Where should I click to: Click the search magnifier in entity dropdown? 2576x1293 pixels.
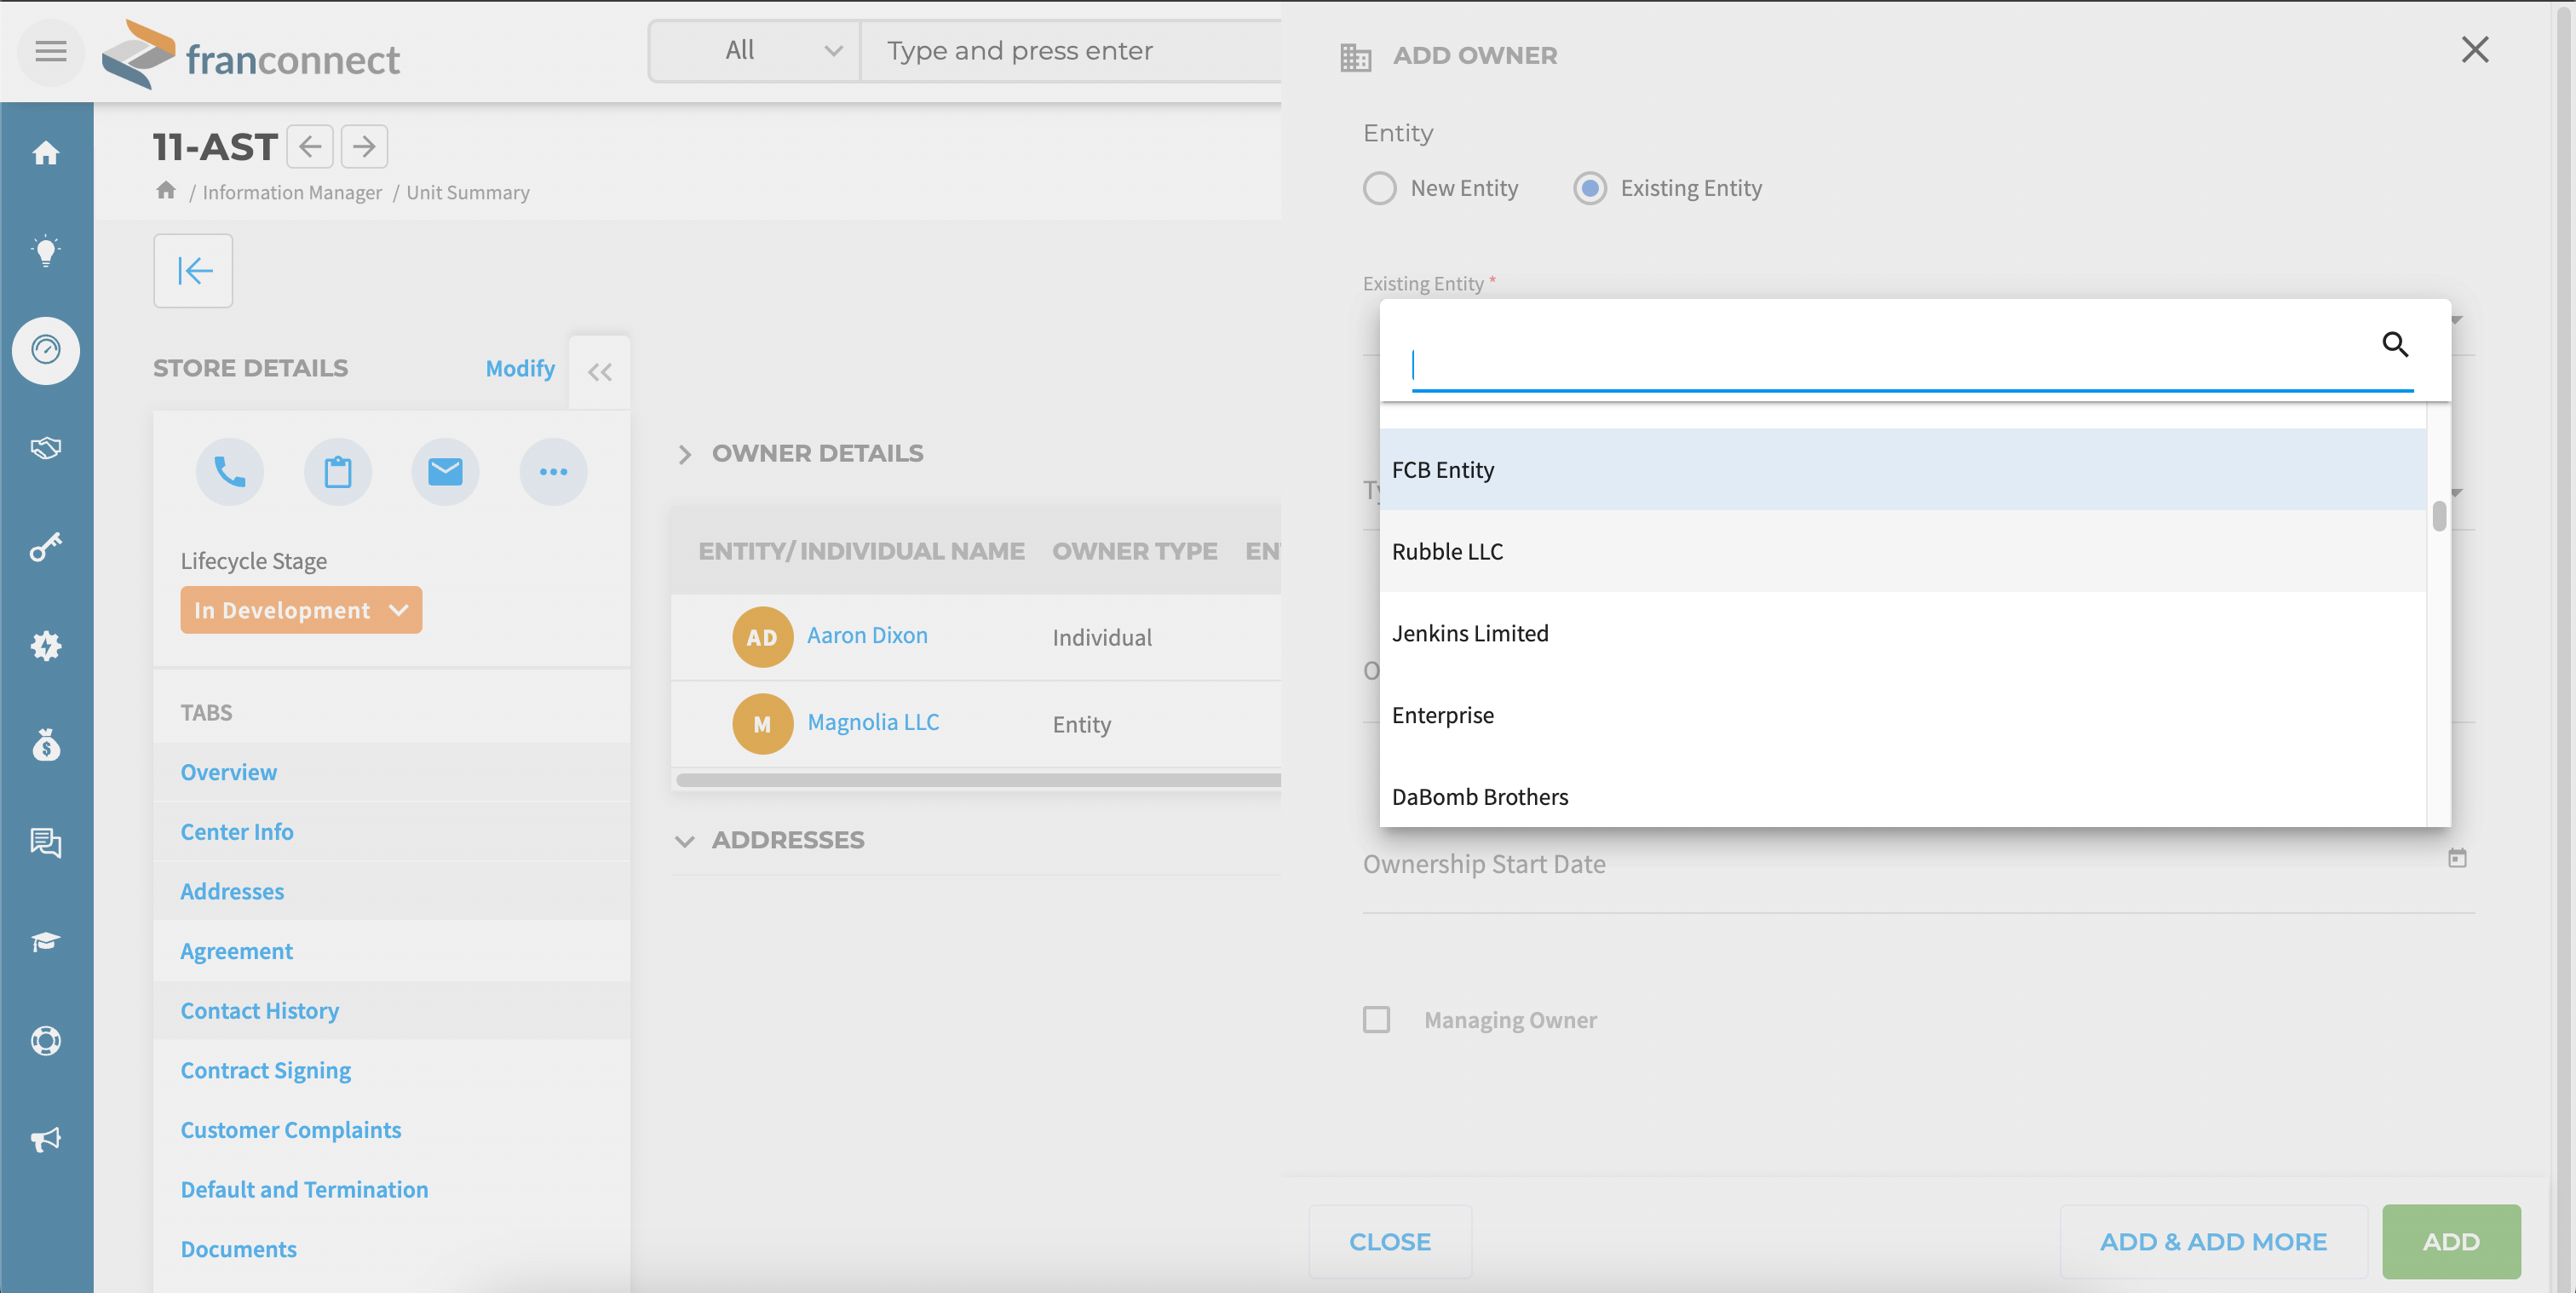2394,344
